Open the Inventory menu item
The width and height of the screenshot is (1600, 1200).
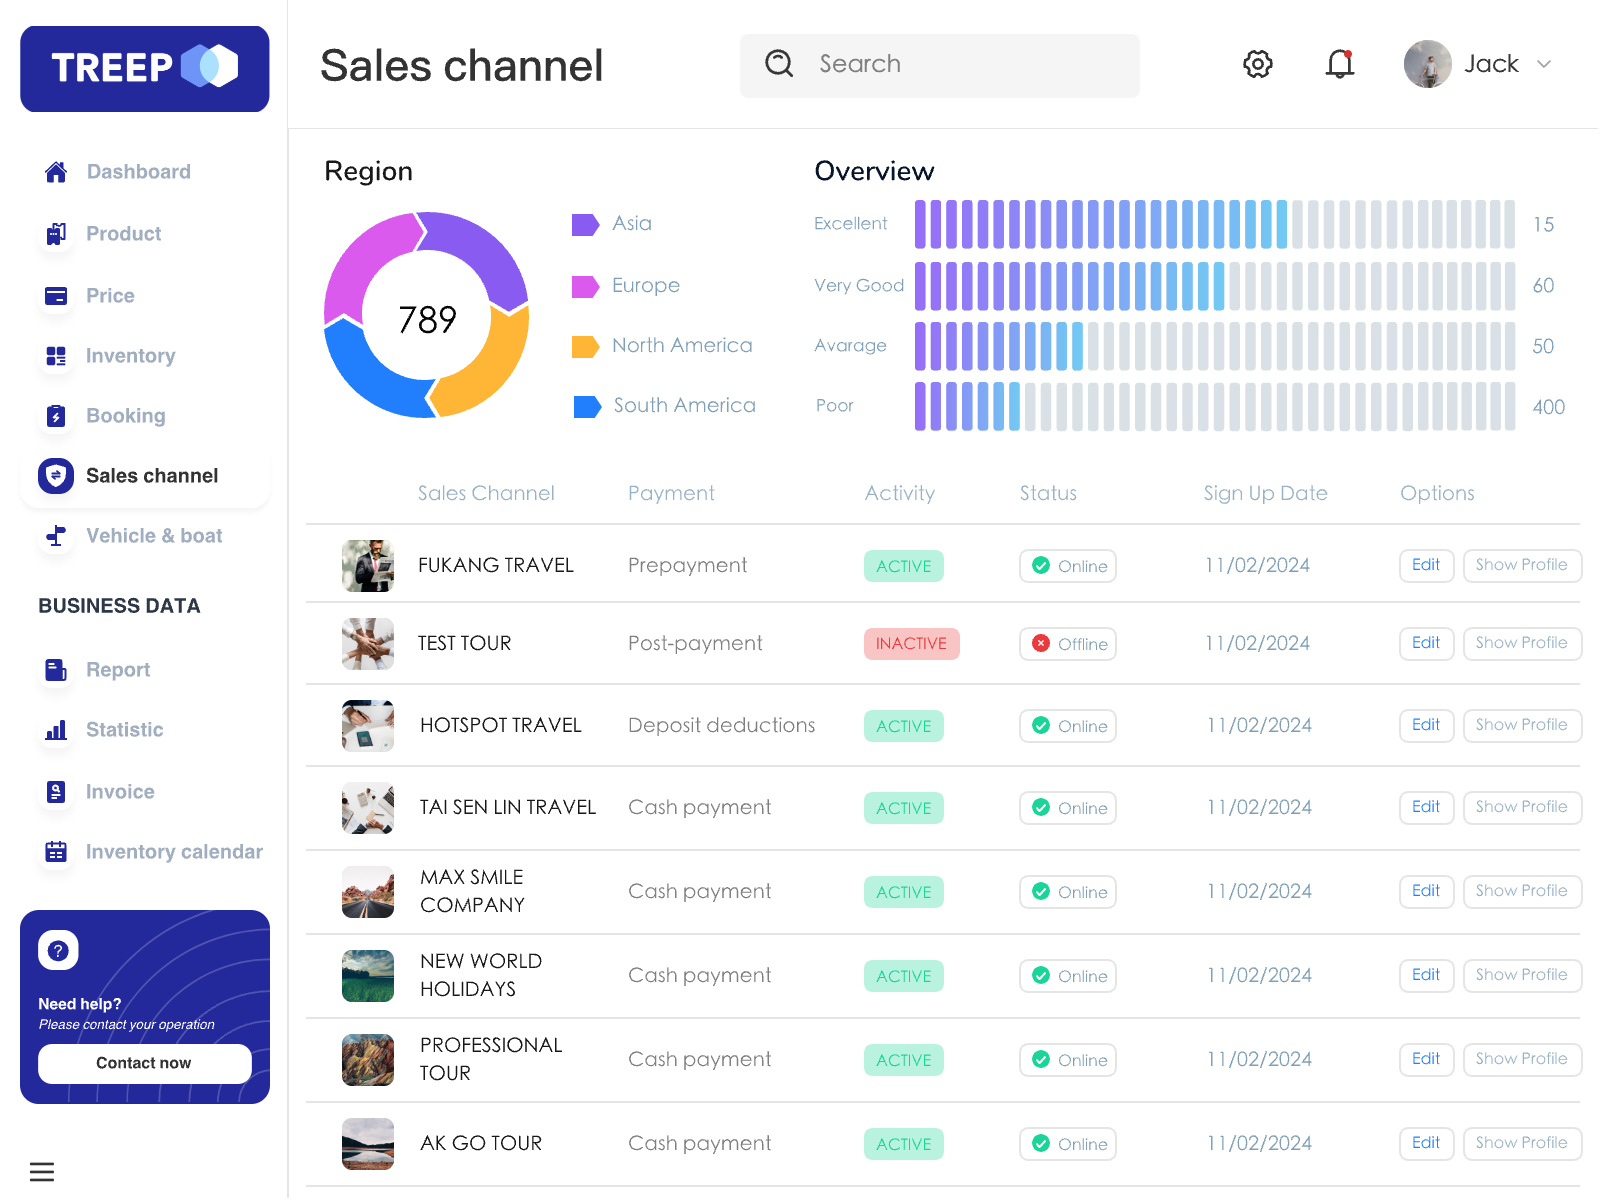click(x=130, y=356)
